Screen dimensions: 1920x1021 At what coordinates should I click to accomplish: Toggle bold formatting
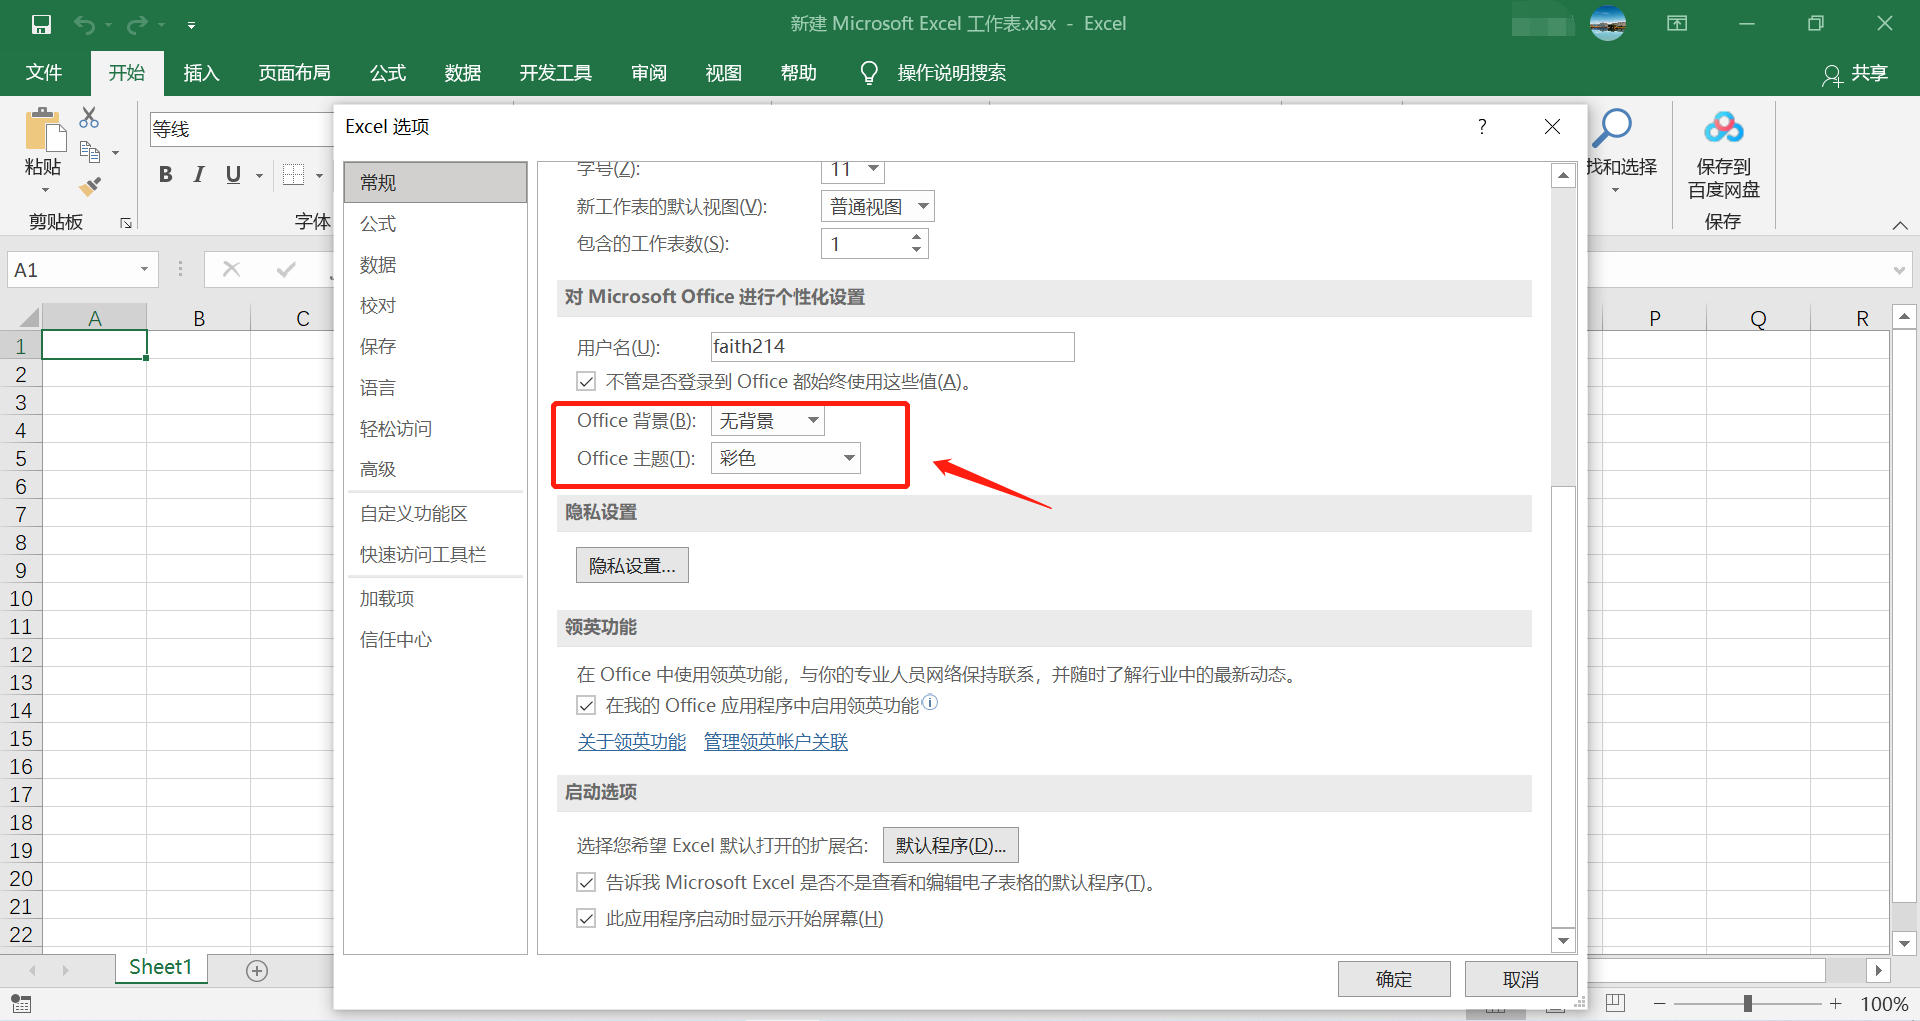[x=165, y=174]
